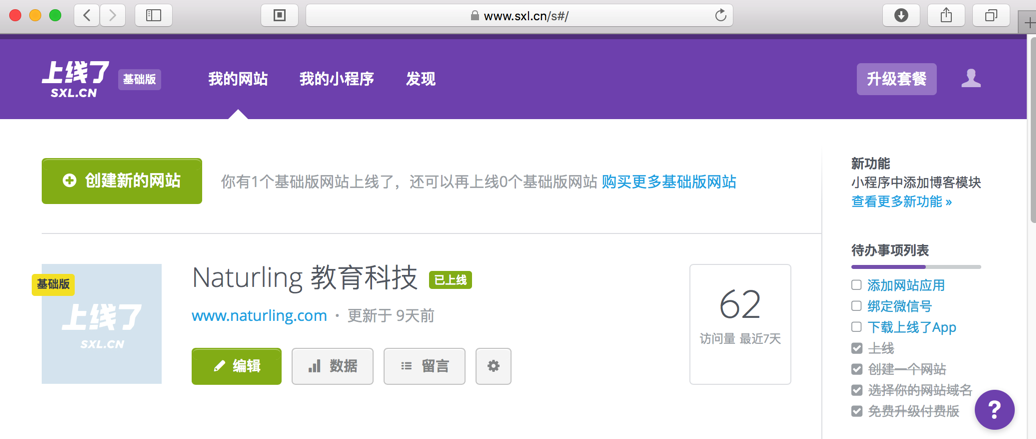Click the 待办事项列表 heading
Image resolution: width=1036 pixels, height=439 pixels.
coord(890,251)
